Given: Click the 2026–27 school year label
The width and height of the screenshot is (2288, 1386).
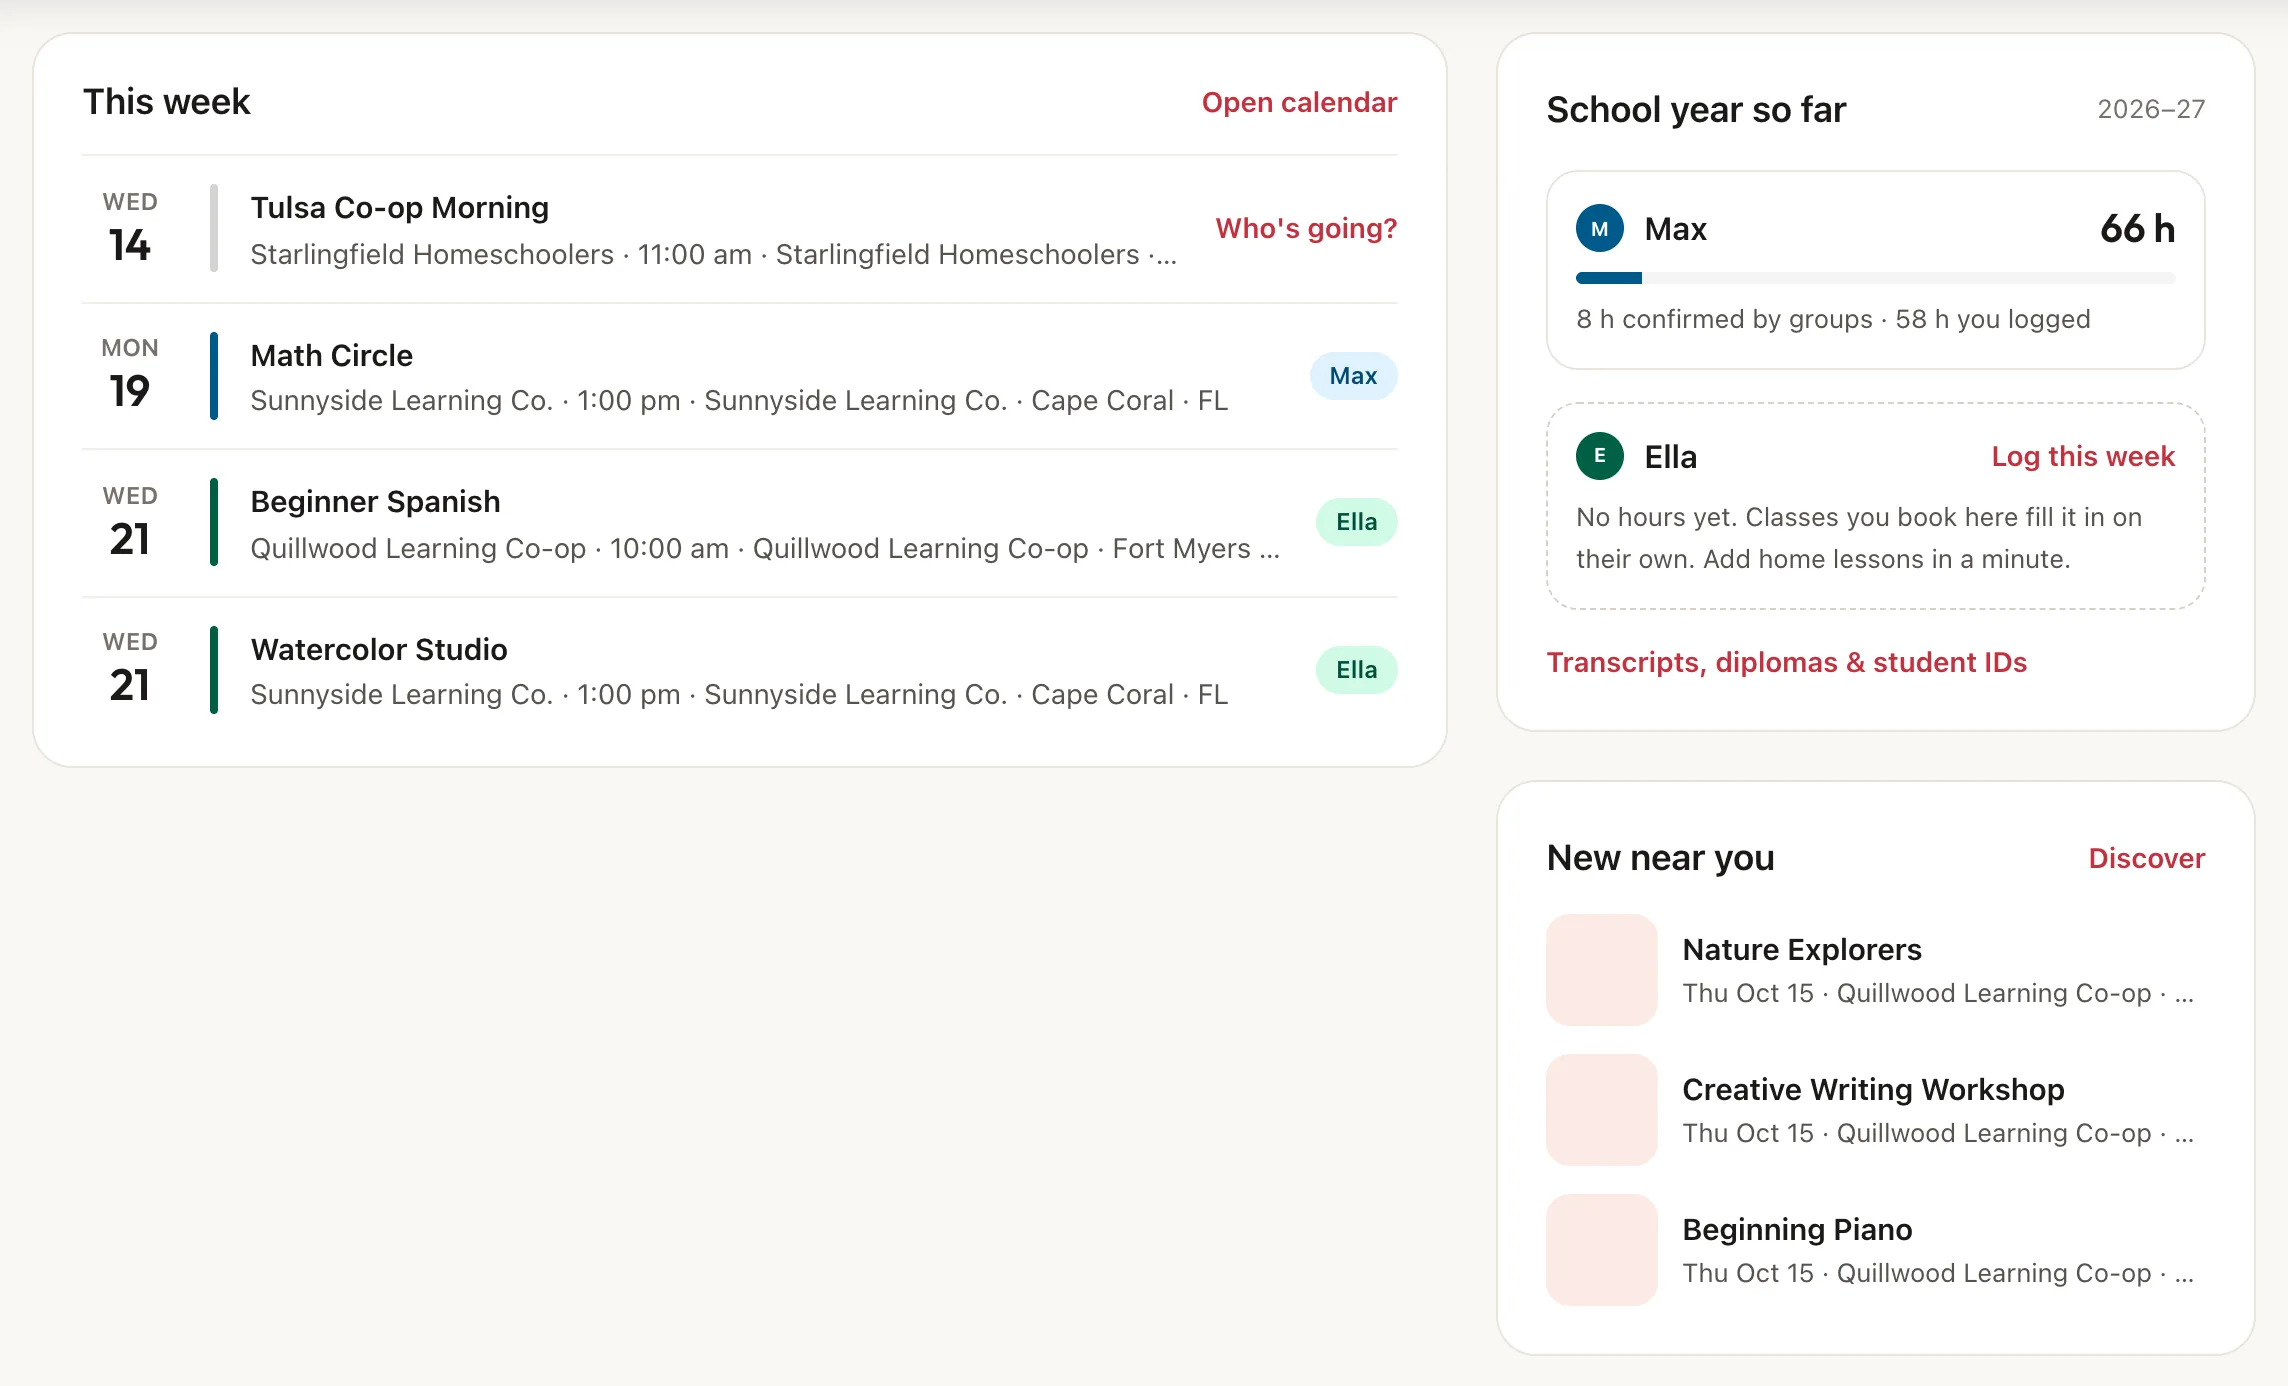Looking at the screenshot, I should [2151, 109].
